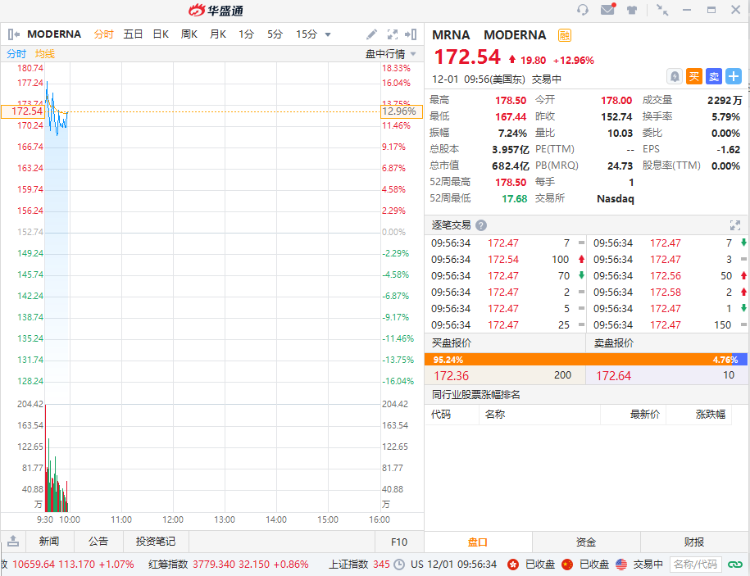Collapse the left panel arrow next to MODERNA
Screen dimensions: 750x576
13,34
